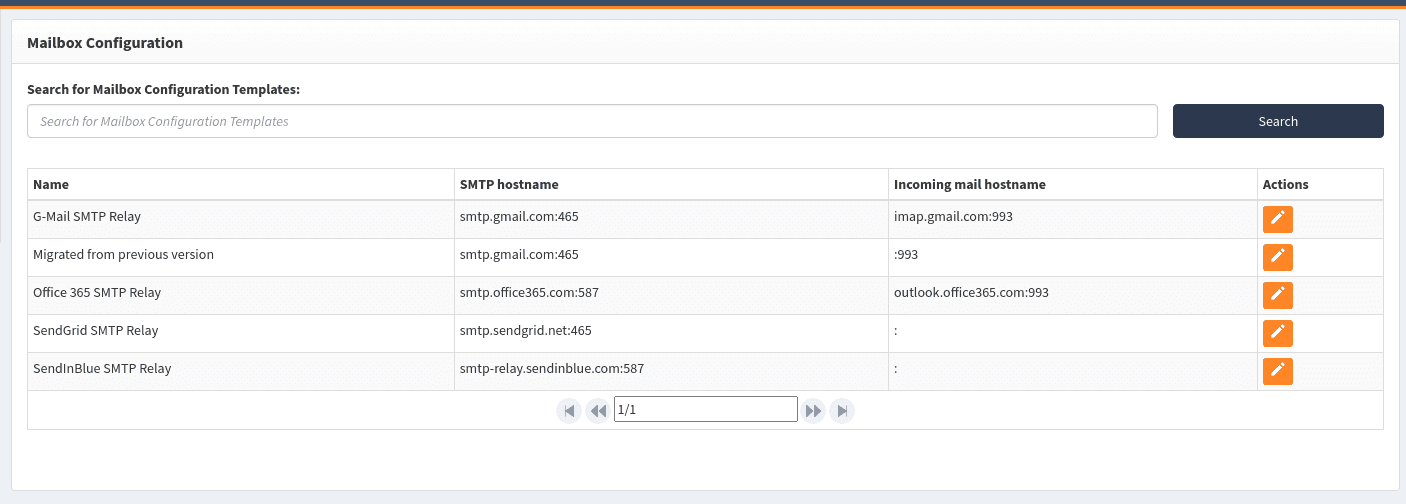Viewport: 1406px width, 504px height.
Task: Focus the Mailbox Configuration Templates search field
Action: click(592, 121)
